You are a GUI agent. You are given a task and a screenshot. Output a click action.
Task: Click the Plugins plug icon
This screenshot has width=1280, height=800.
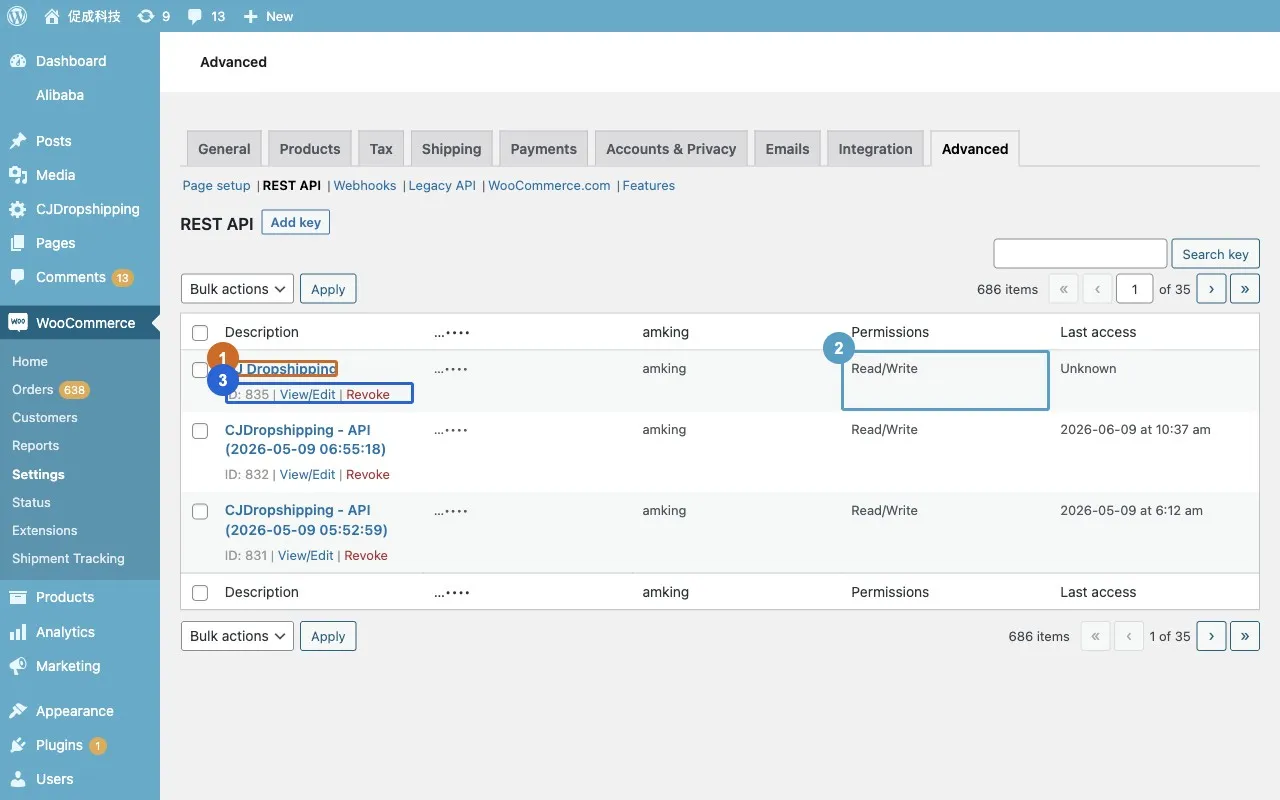tap(18, 745)
